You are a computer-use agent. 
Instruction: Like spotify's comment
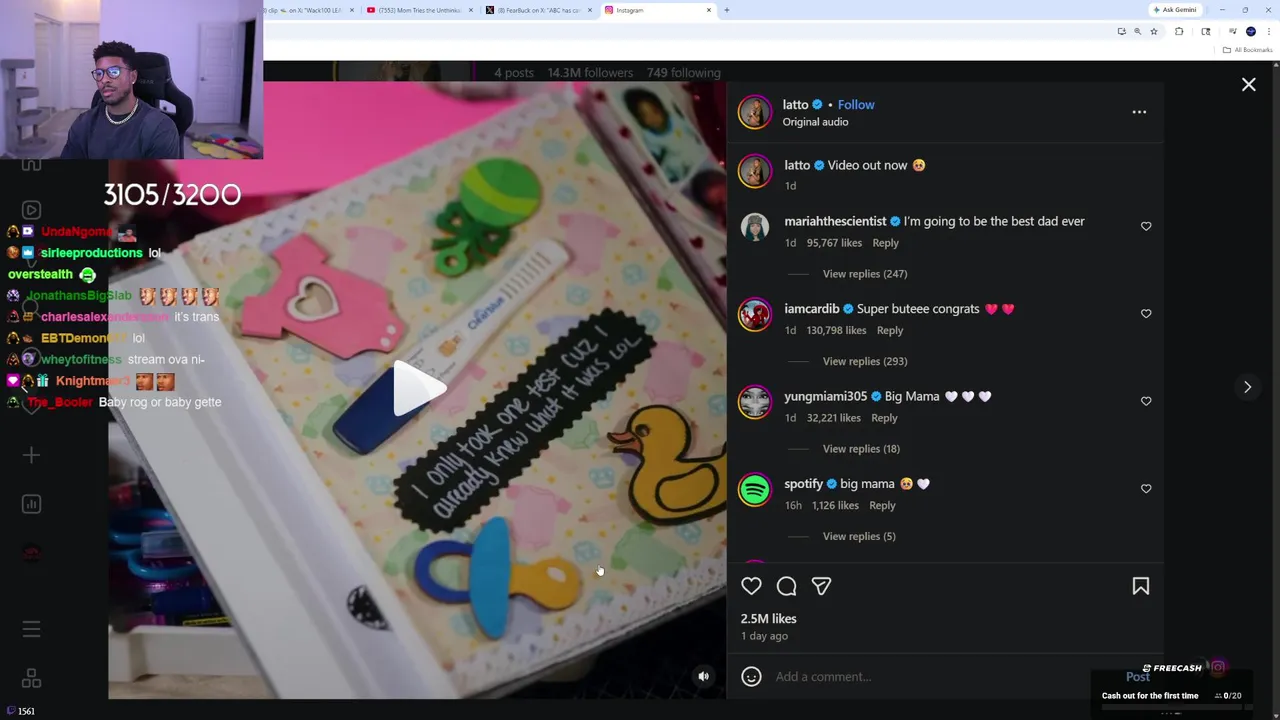[1146, 488]
